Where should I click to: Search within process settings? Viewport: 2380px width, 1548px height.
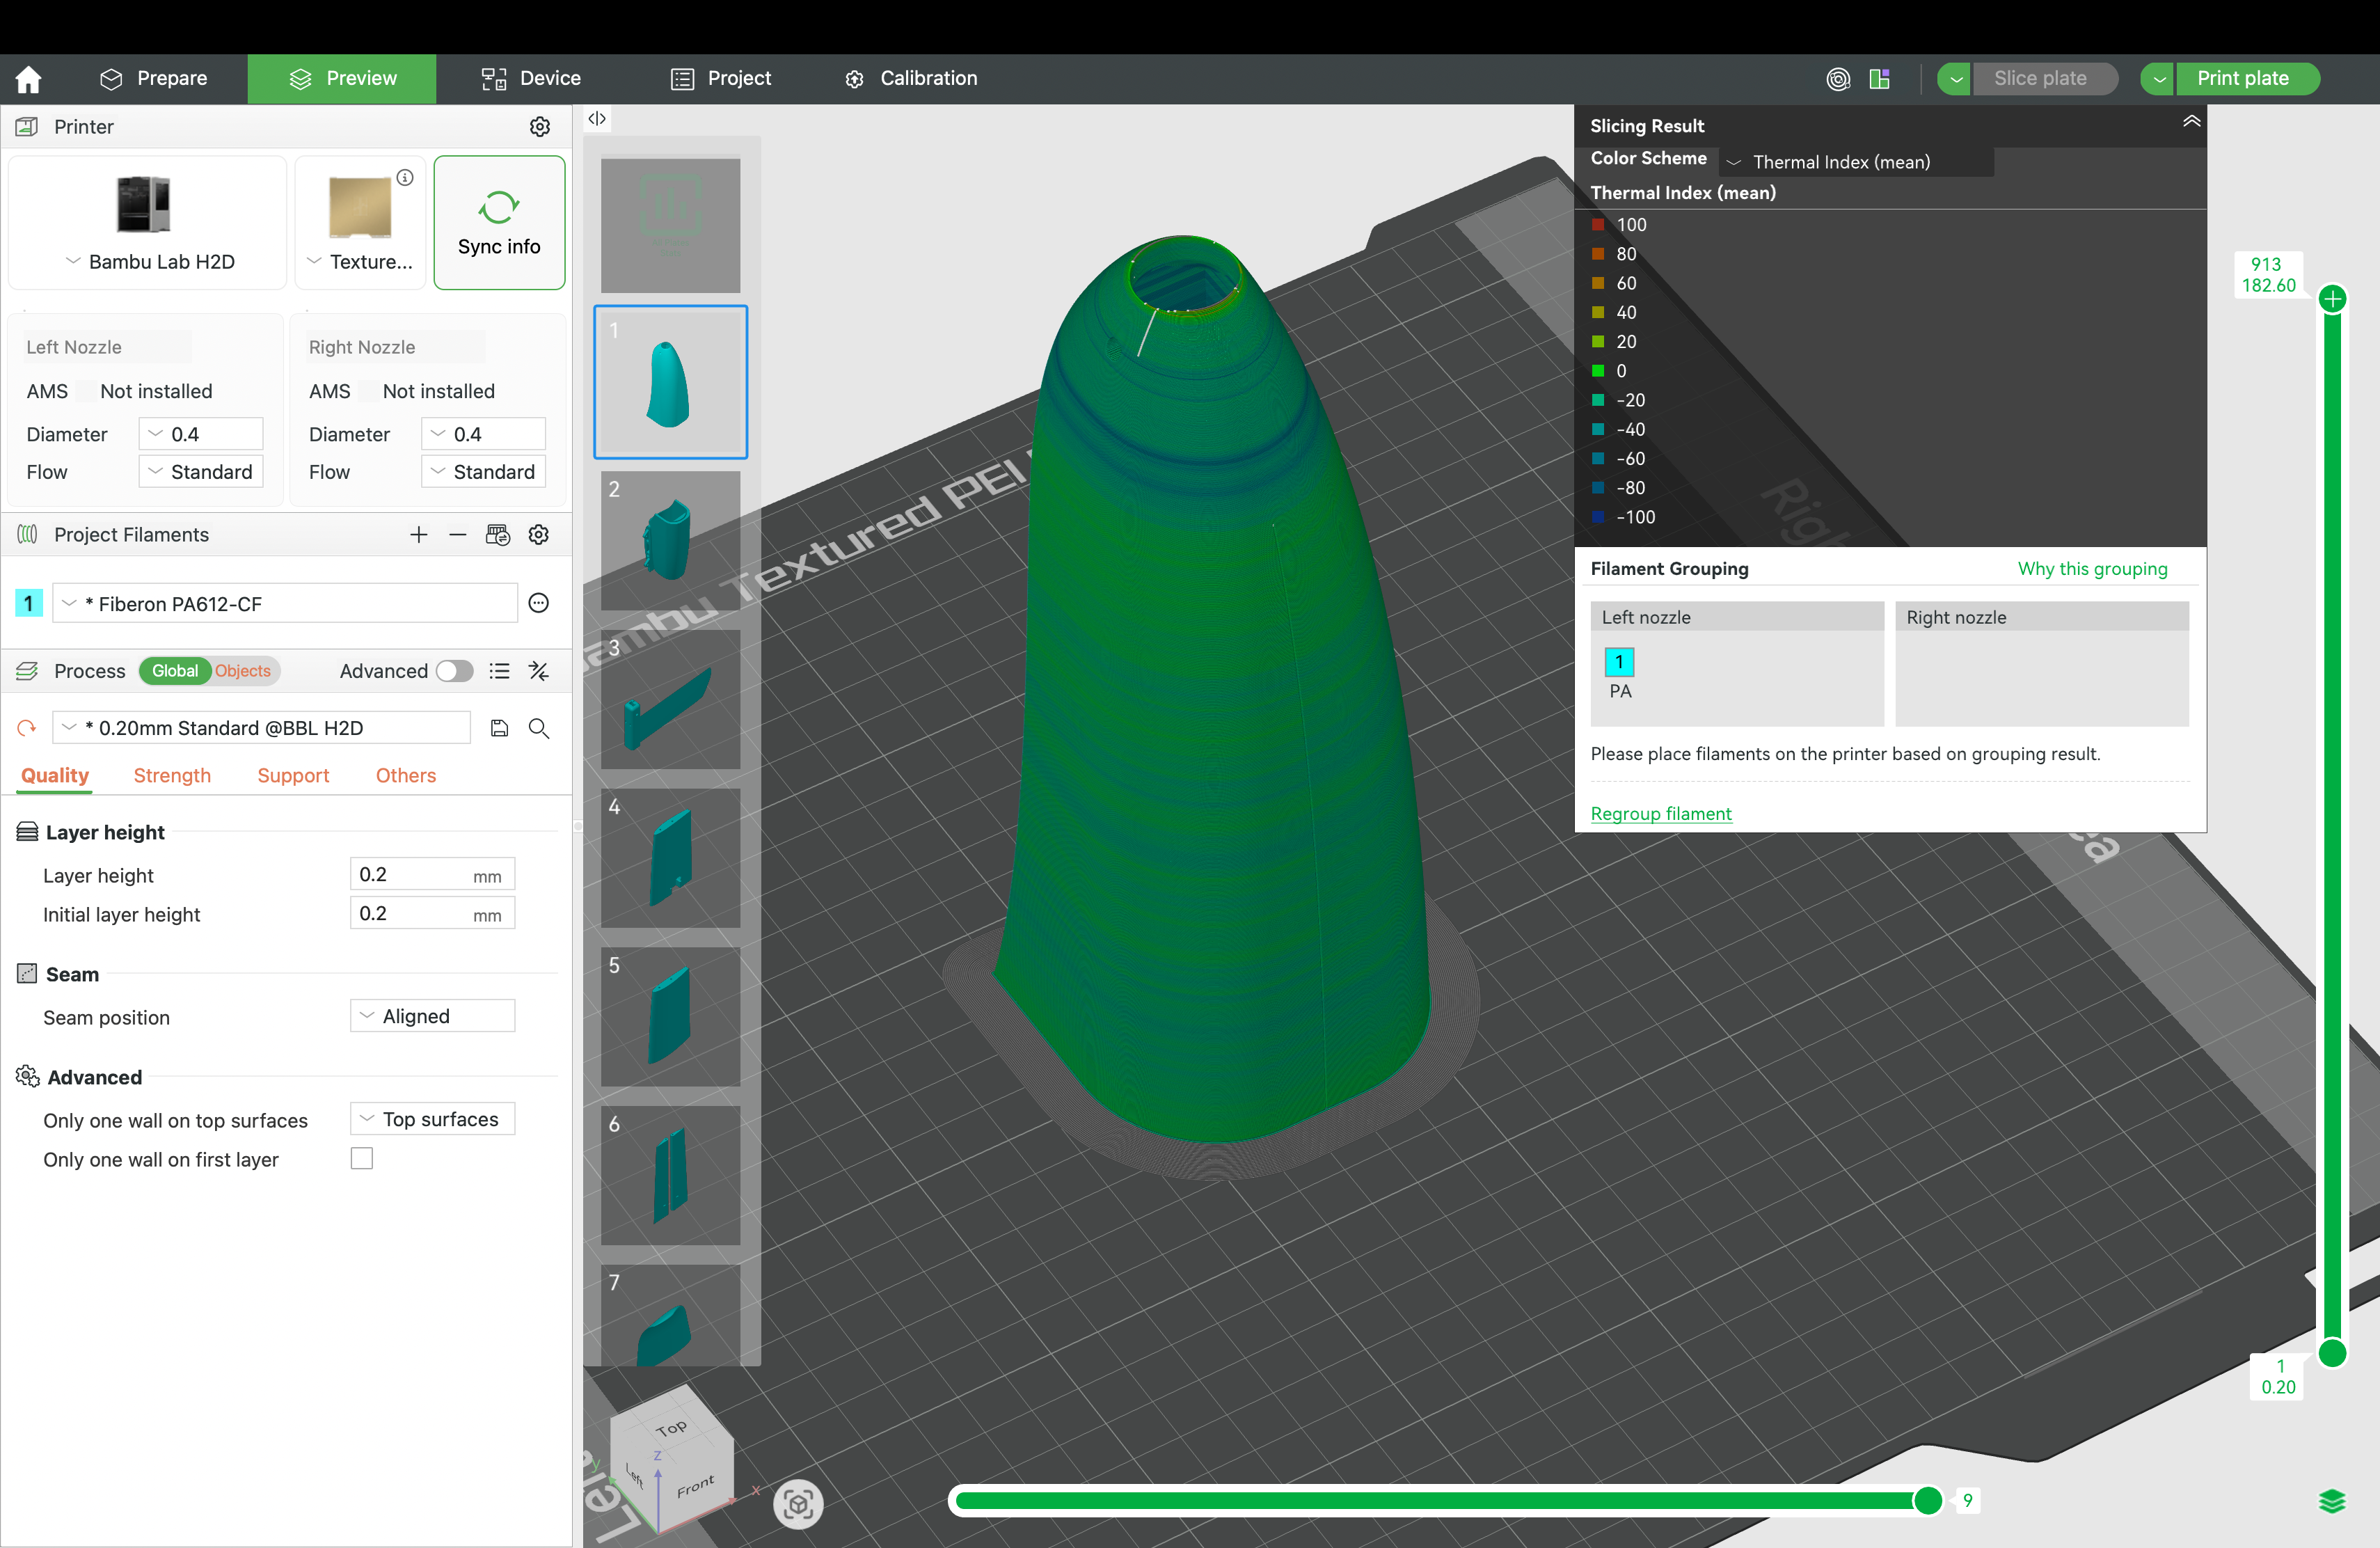[539, 729]
